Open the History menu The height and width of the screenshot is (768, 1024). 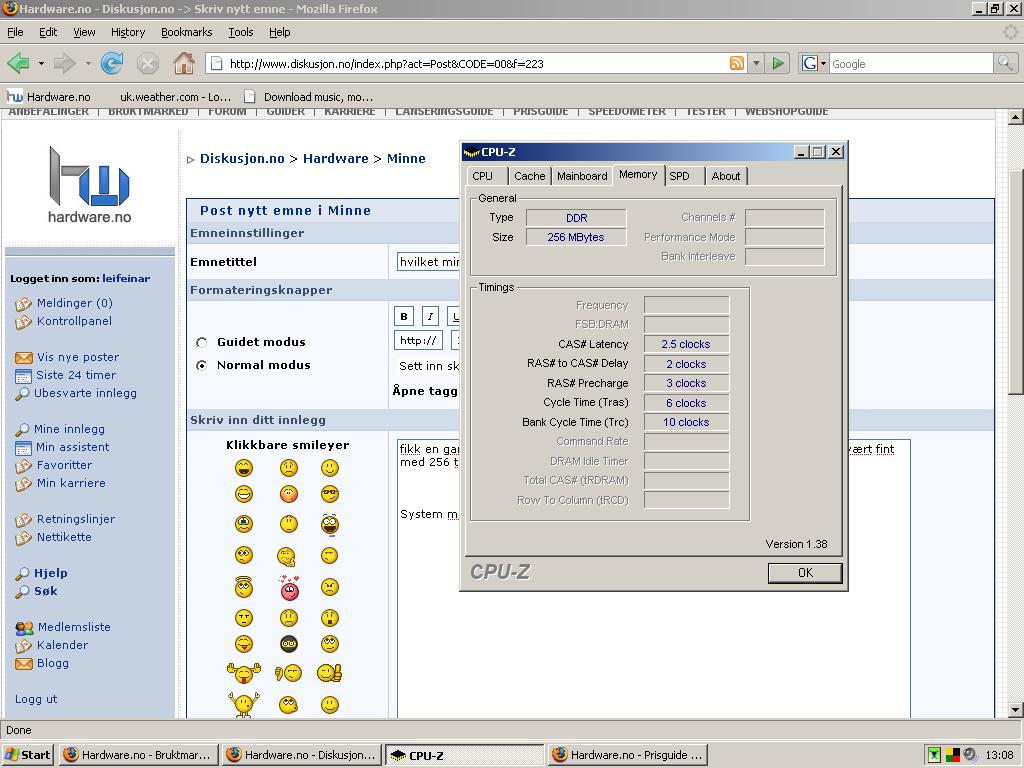pyautogui.click(x=127, y=32)
